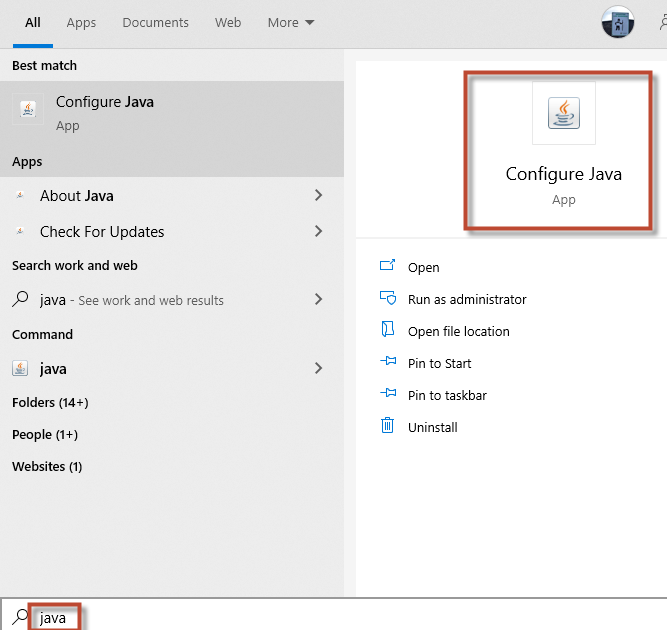Click the shield icon for Run as administrator

[x=388, y=298]
